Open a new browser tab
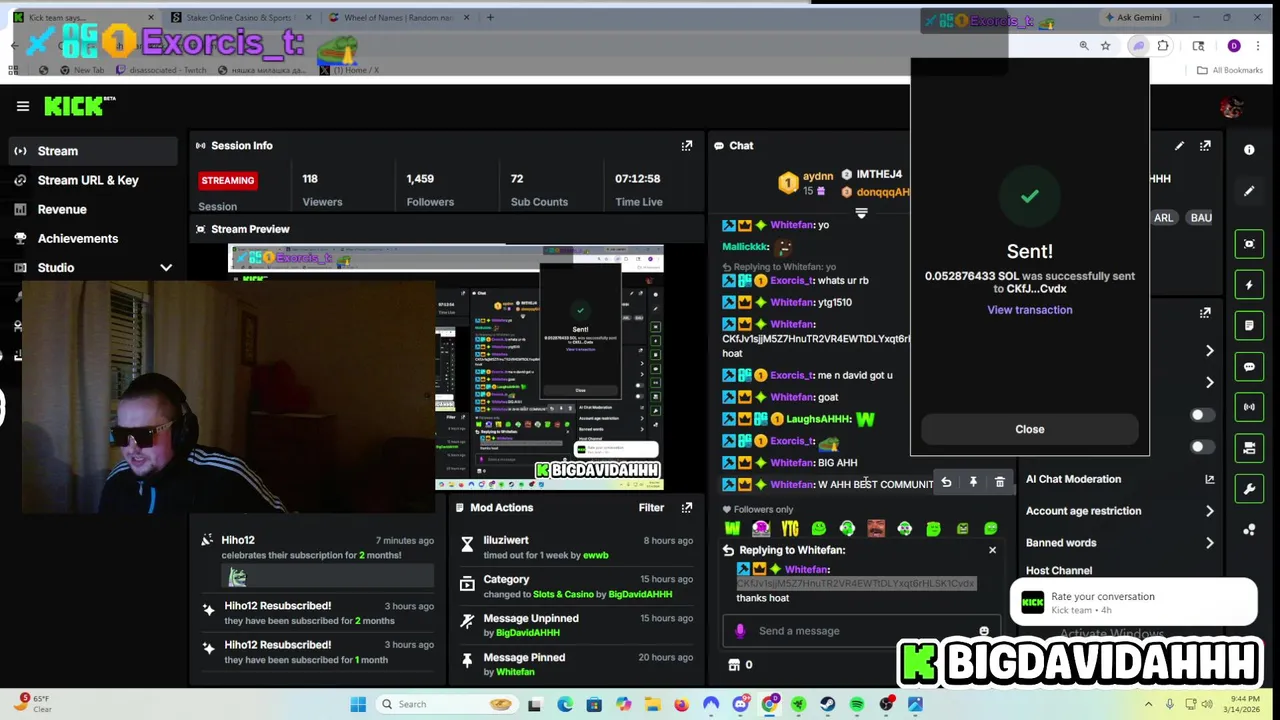Viewport: 1280px width, 720px height. (490, 17)
